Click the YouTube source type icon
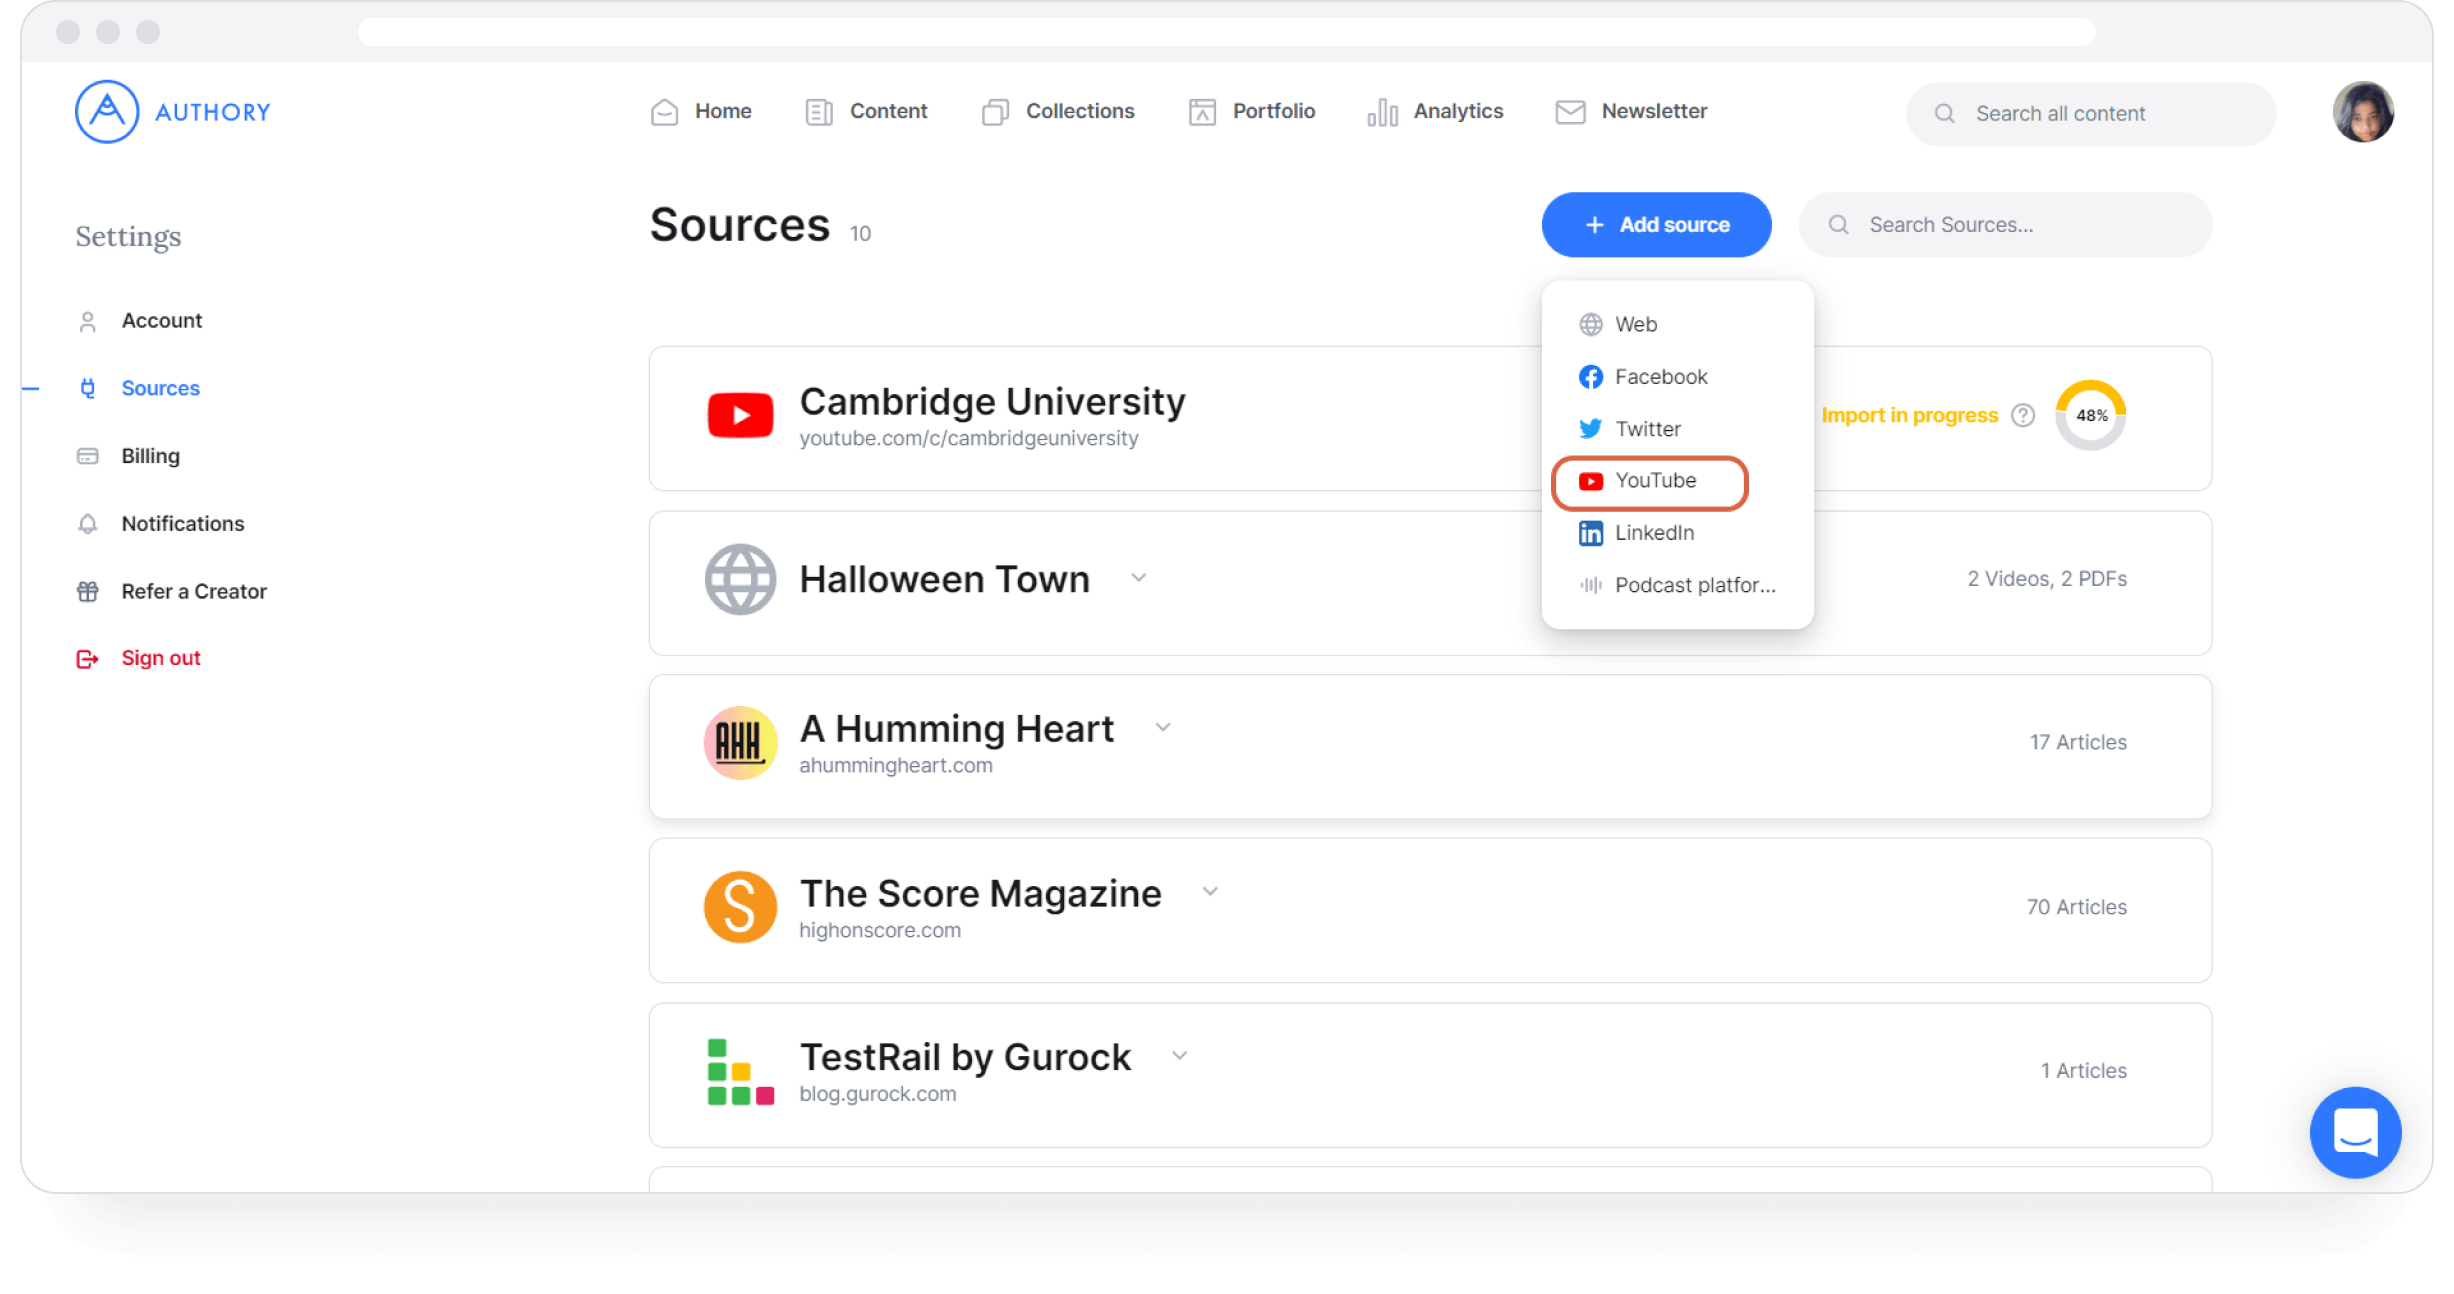 tap(1589, 481)
